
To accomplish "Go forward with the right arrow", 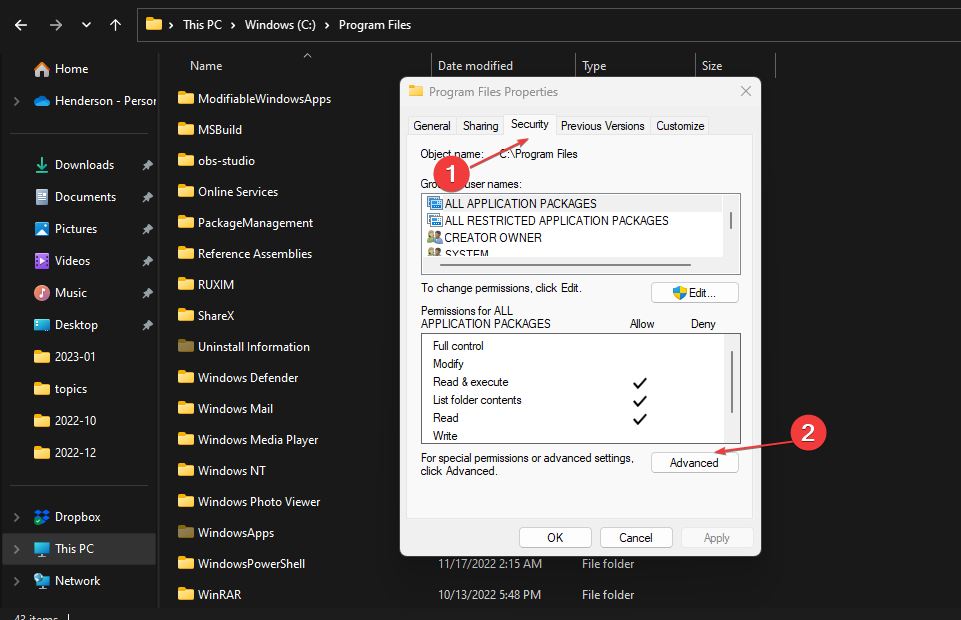I will 56,25.
